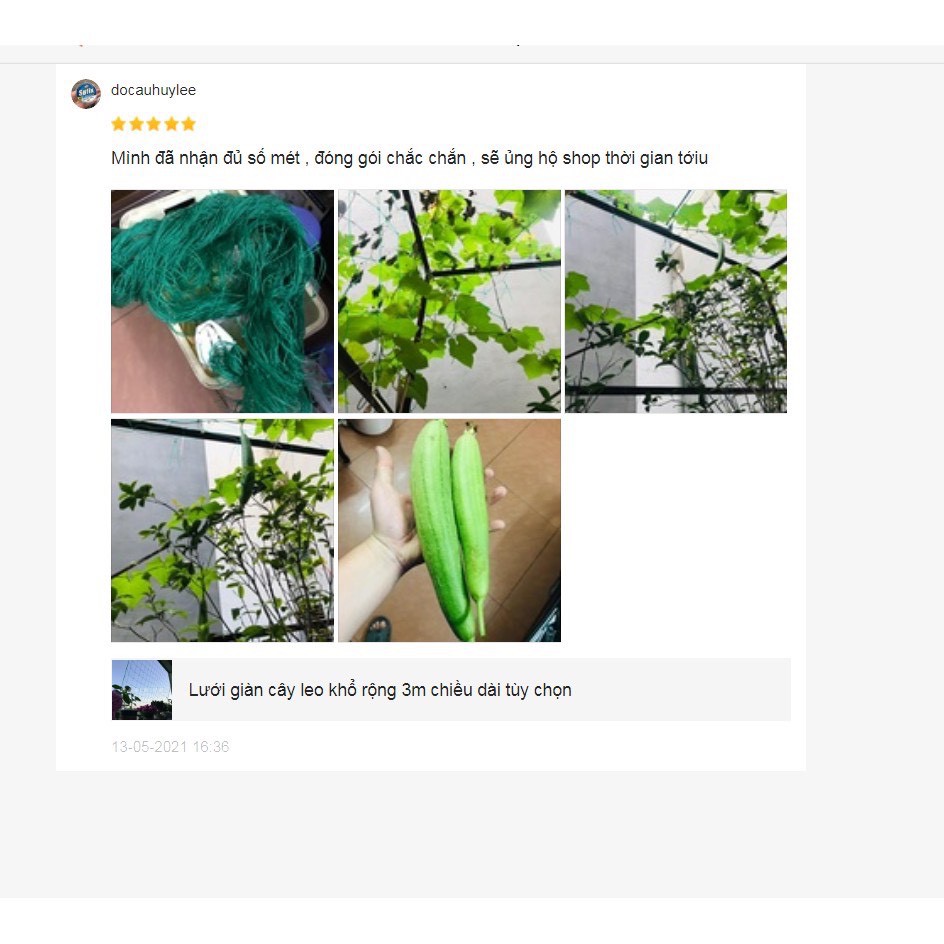Open the 'Lưới giàn cây leo' product link

(380, 690)
